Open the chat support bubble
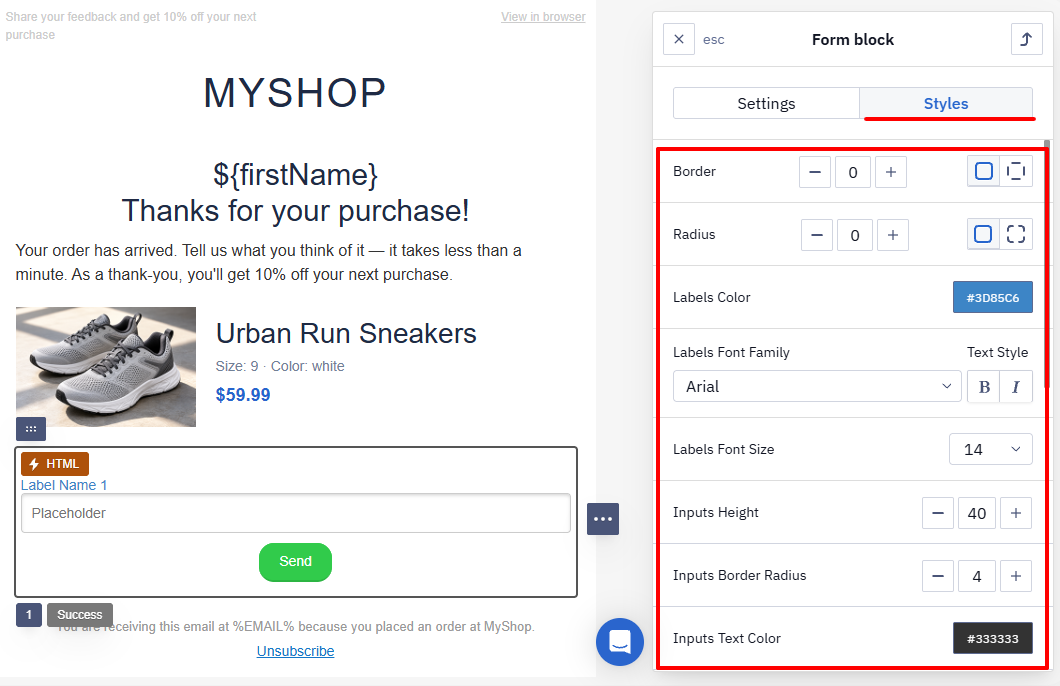Viewport: 1060px width, 686px height. pos(620,641)
